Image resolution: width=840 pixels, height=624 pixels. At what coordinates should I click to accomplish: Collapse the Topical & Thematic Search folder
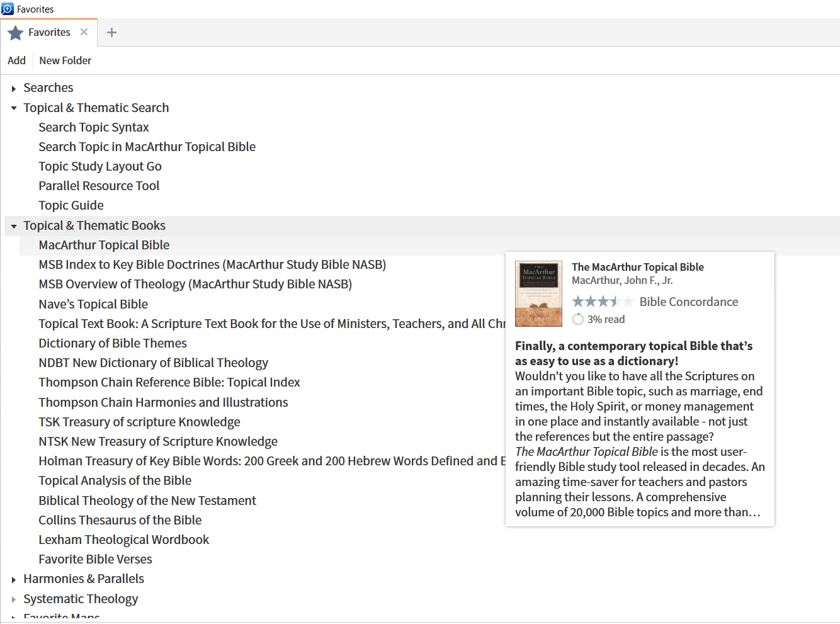pos(13,108)
